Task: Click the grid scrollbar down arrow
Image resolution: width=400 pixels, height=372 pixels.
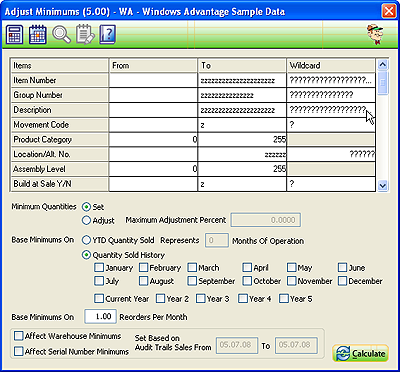Action: pos(383,185)
